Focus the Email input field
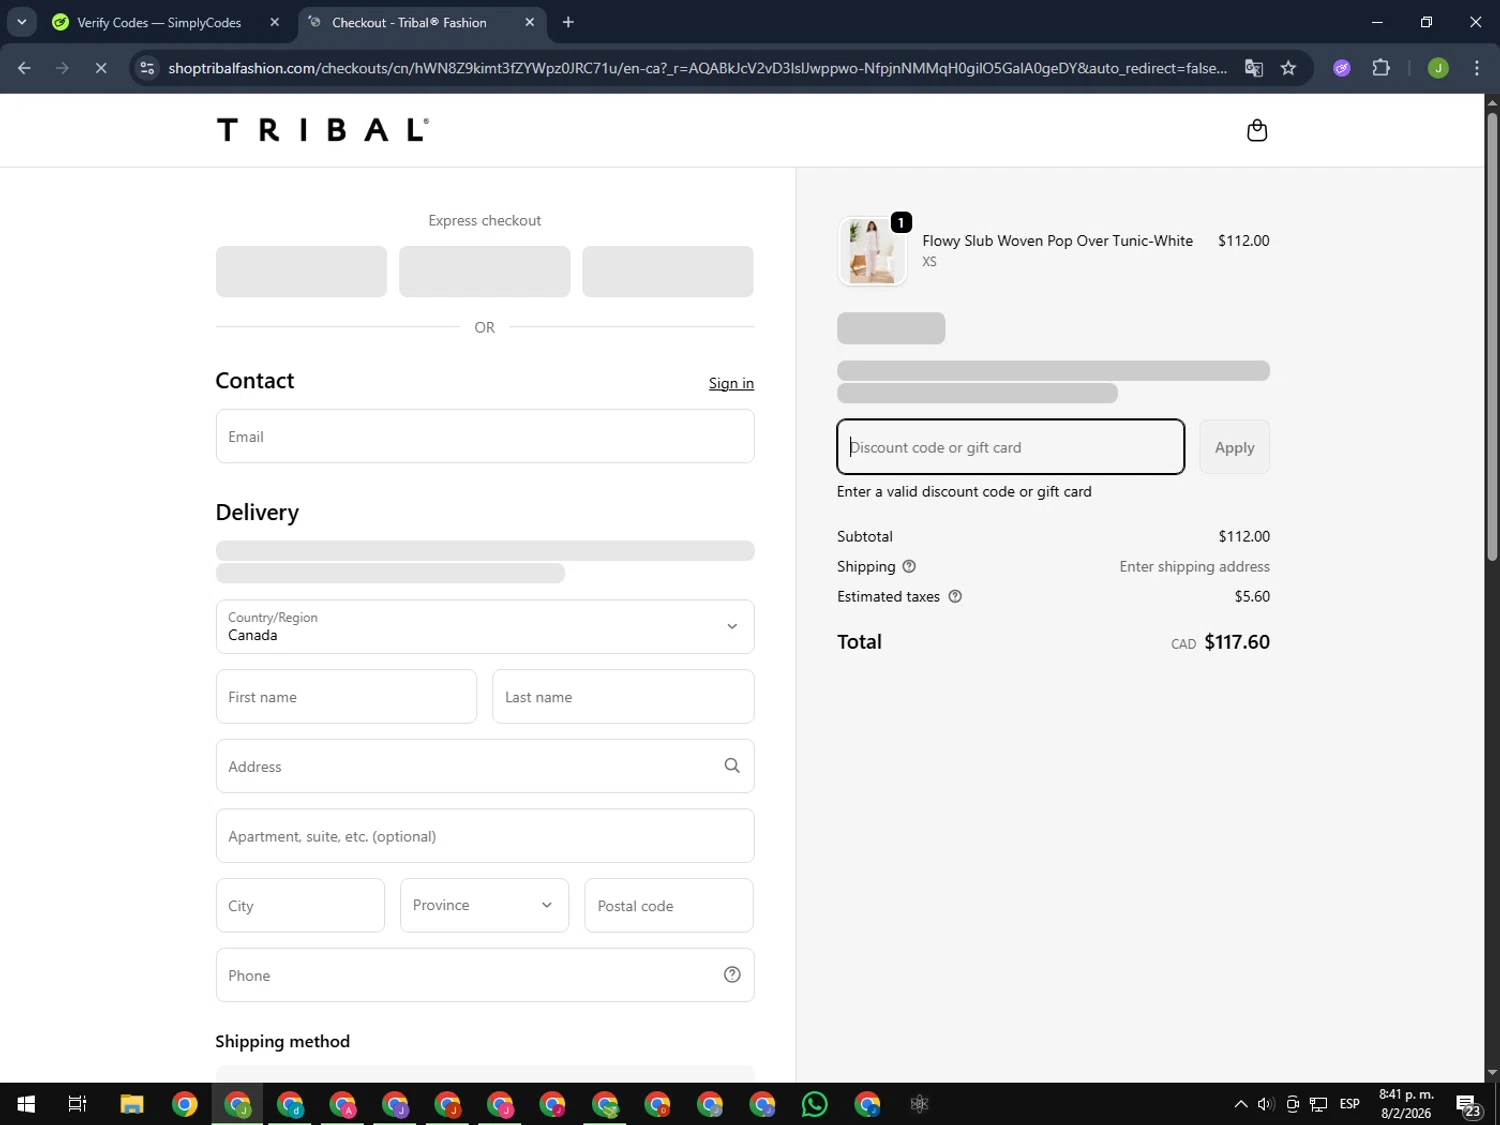 pyautogui.click(x=485, y=436)
